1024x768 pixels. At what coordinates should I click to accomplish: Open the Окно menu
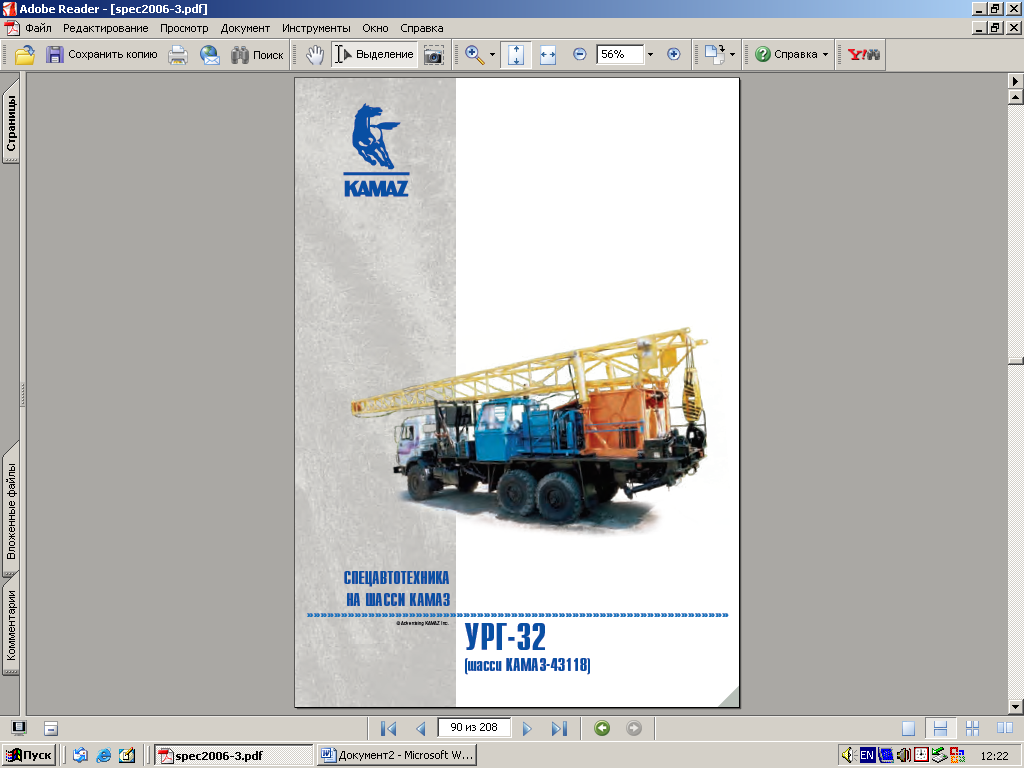coord(376,28)
